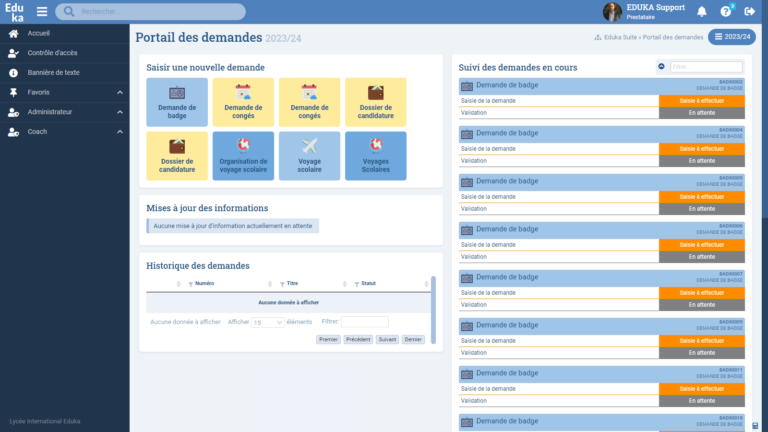Open the notifications bell

coord(702,11)
